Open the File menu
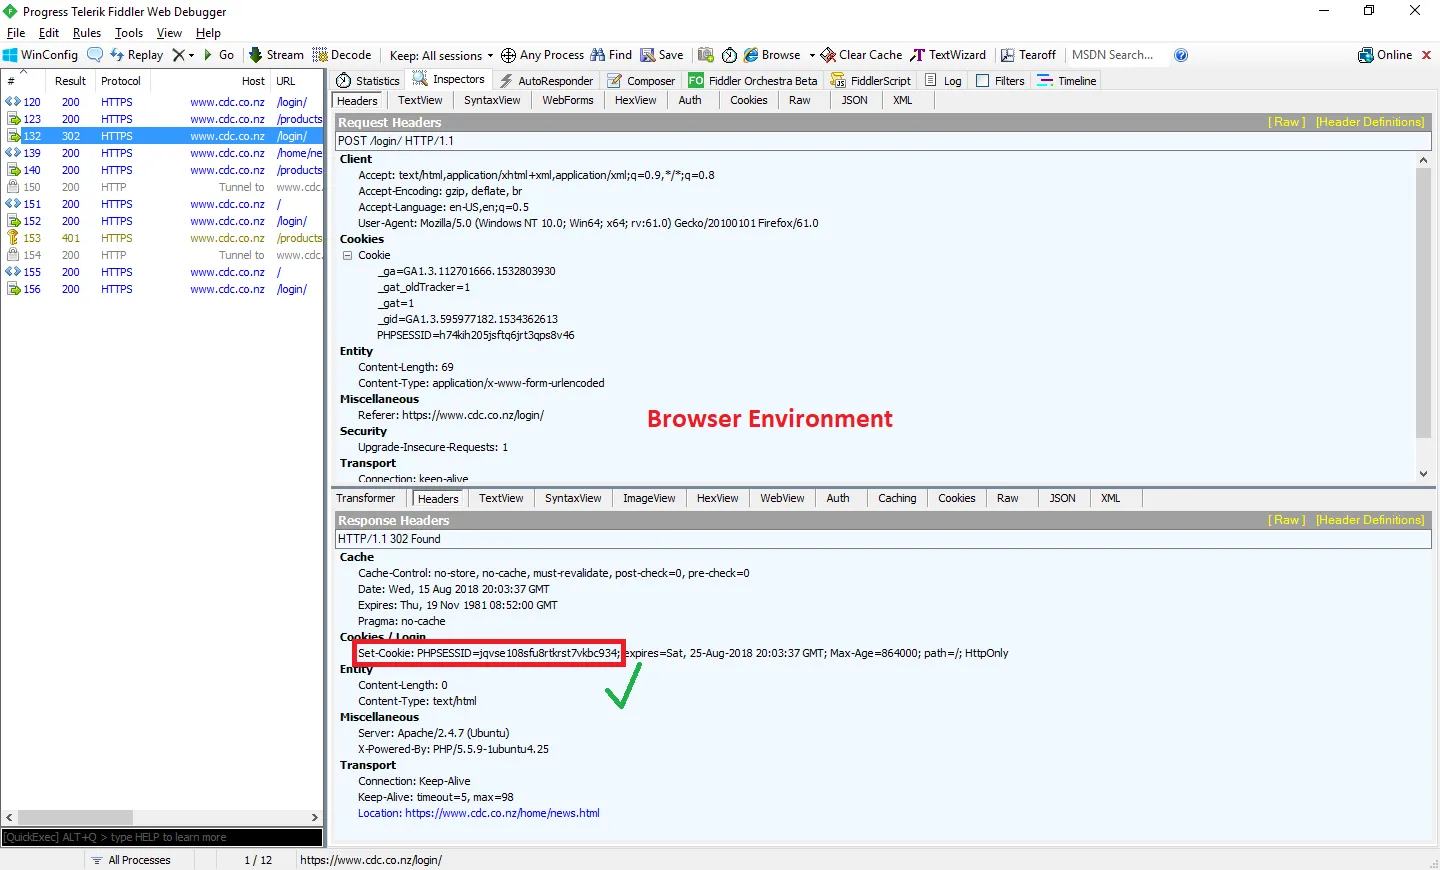The height and width of the screenshot is (870, 1440). coord(16,33)
